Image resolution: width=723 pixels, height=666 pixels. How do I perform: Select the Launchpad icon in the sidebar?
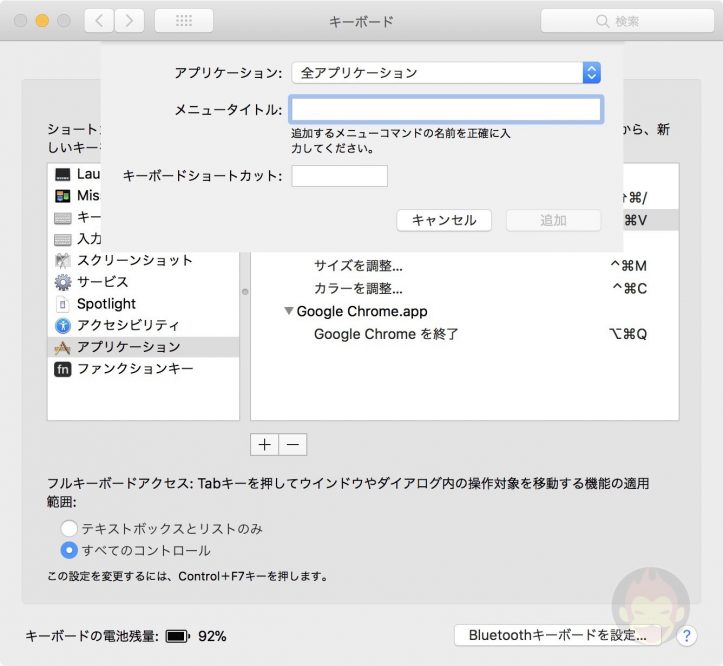(63, 174)
